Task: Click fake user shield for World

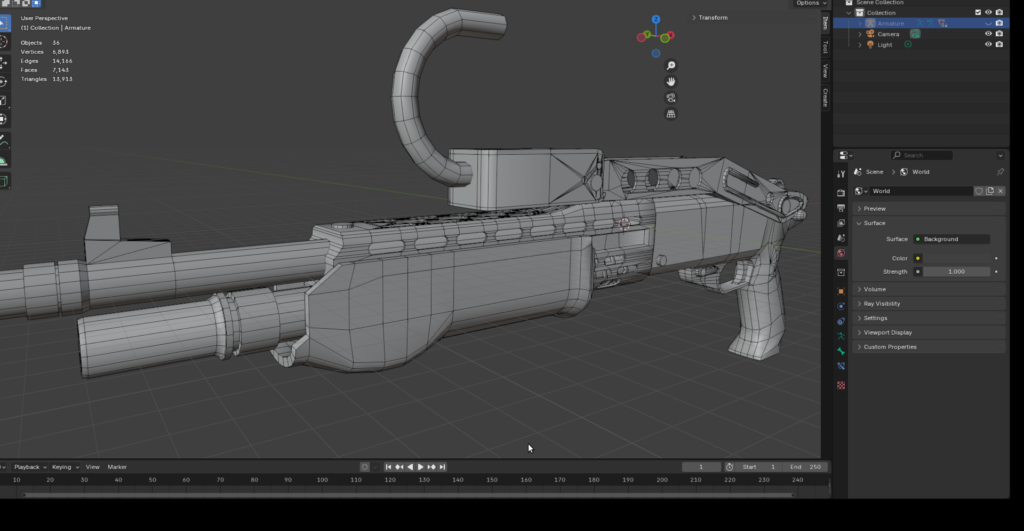Action: point(979,191)
